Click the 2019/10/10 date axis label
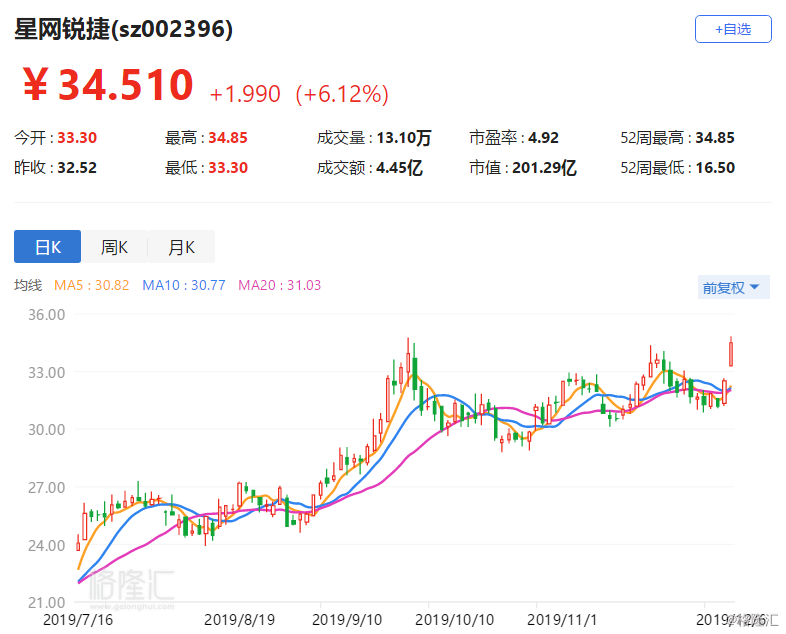 coord(454,620)
